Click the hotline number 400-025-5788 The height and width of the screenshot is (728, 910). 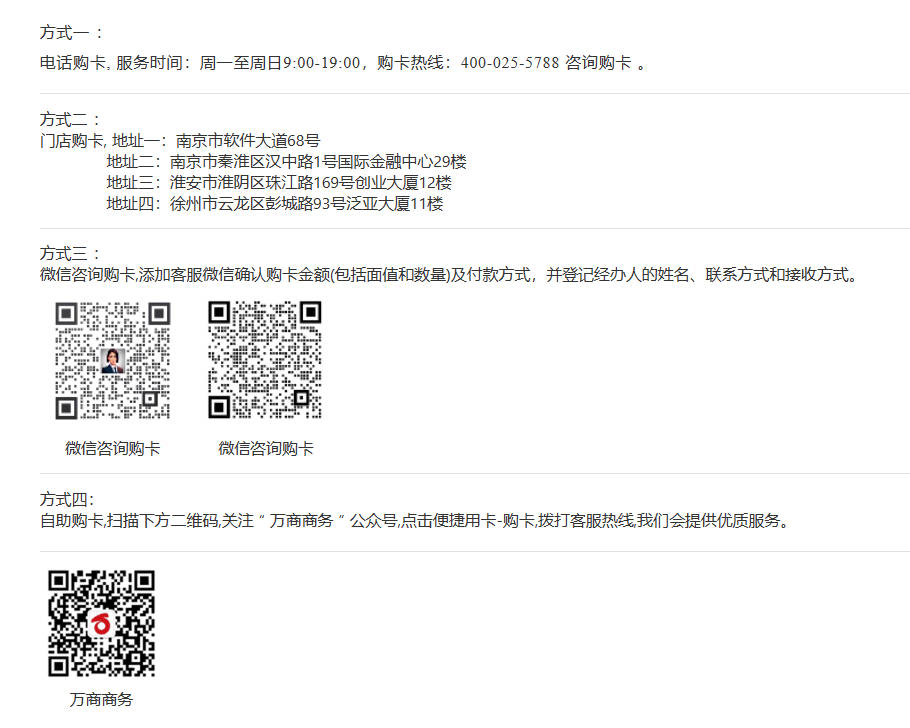tap(510, 63)
